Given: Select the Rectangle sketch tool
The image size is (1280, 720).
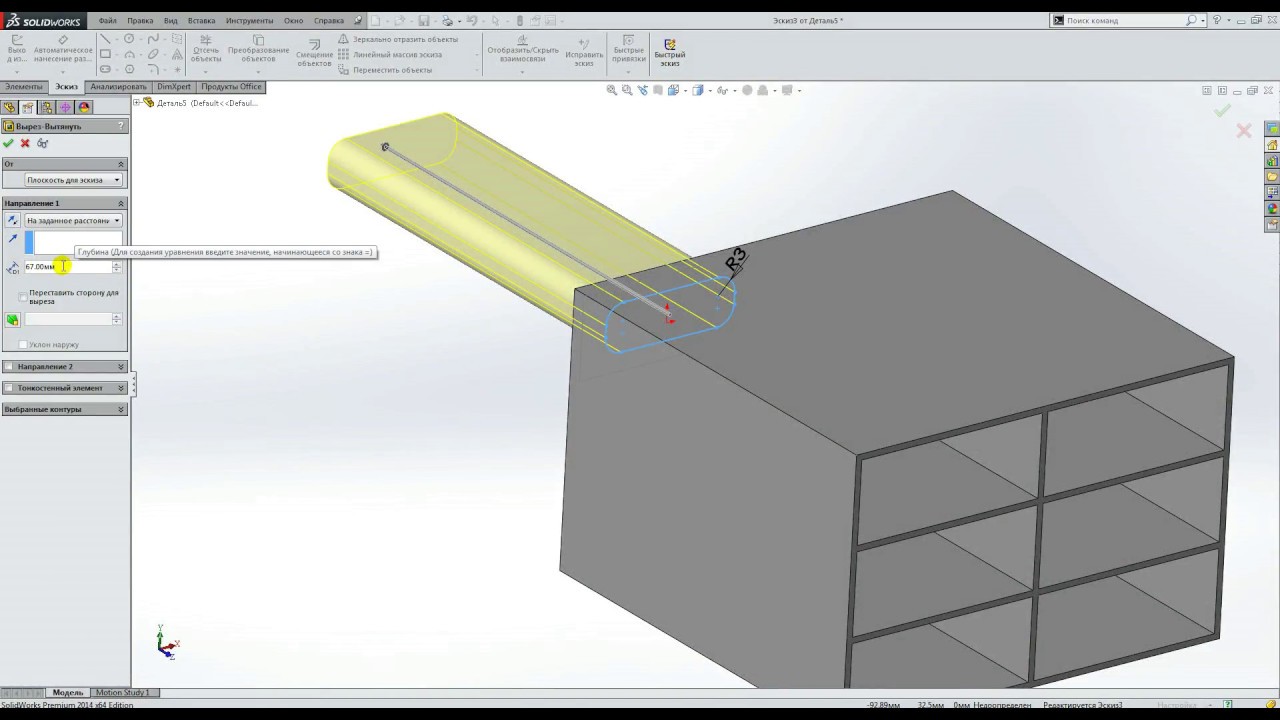Looking at the screenshot, I should [106, 54].
